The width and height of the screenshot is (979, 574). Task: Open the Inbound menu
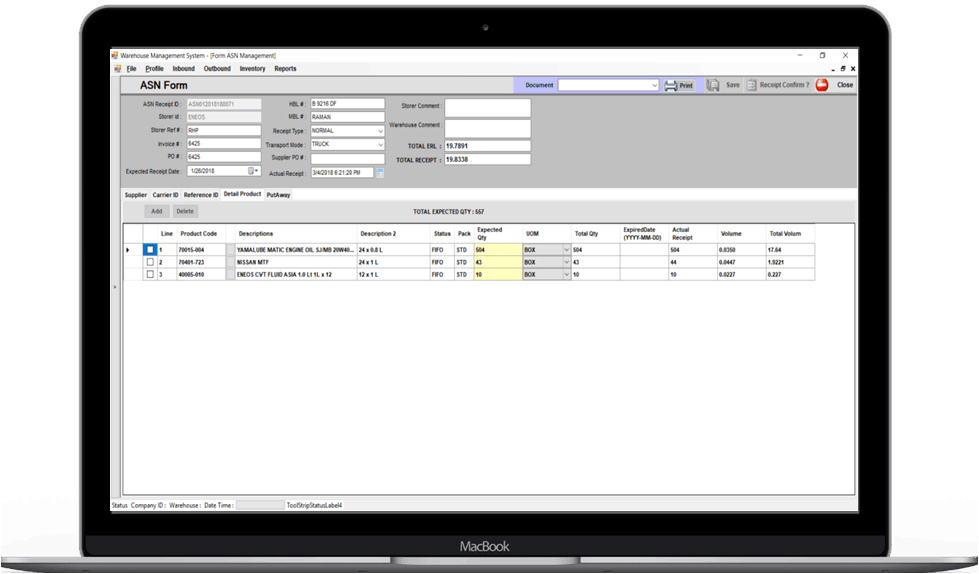183,69
